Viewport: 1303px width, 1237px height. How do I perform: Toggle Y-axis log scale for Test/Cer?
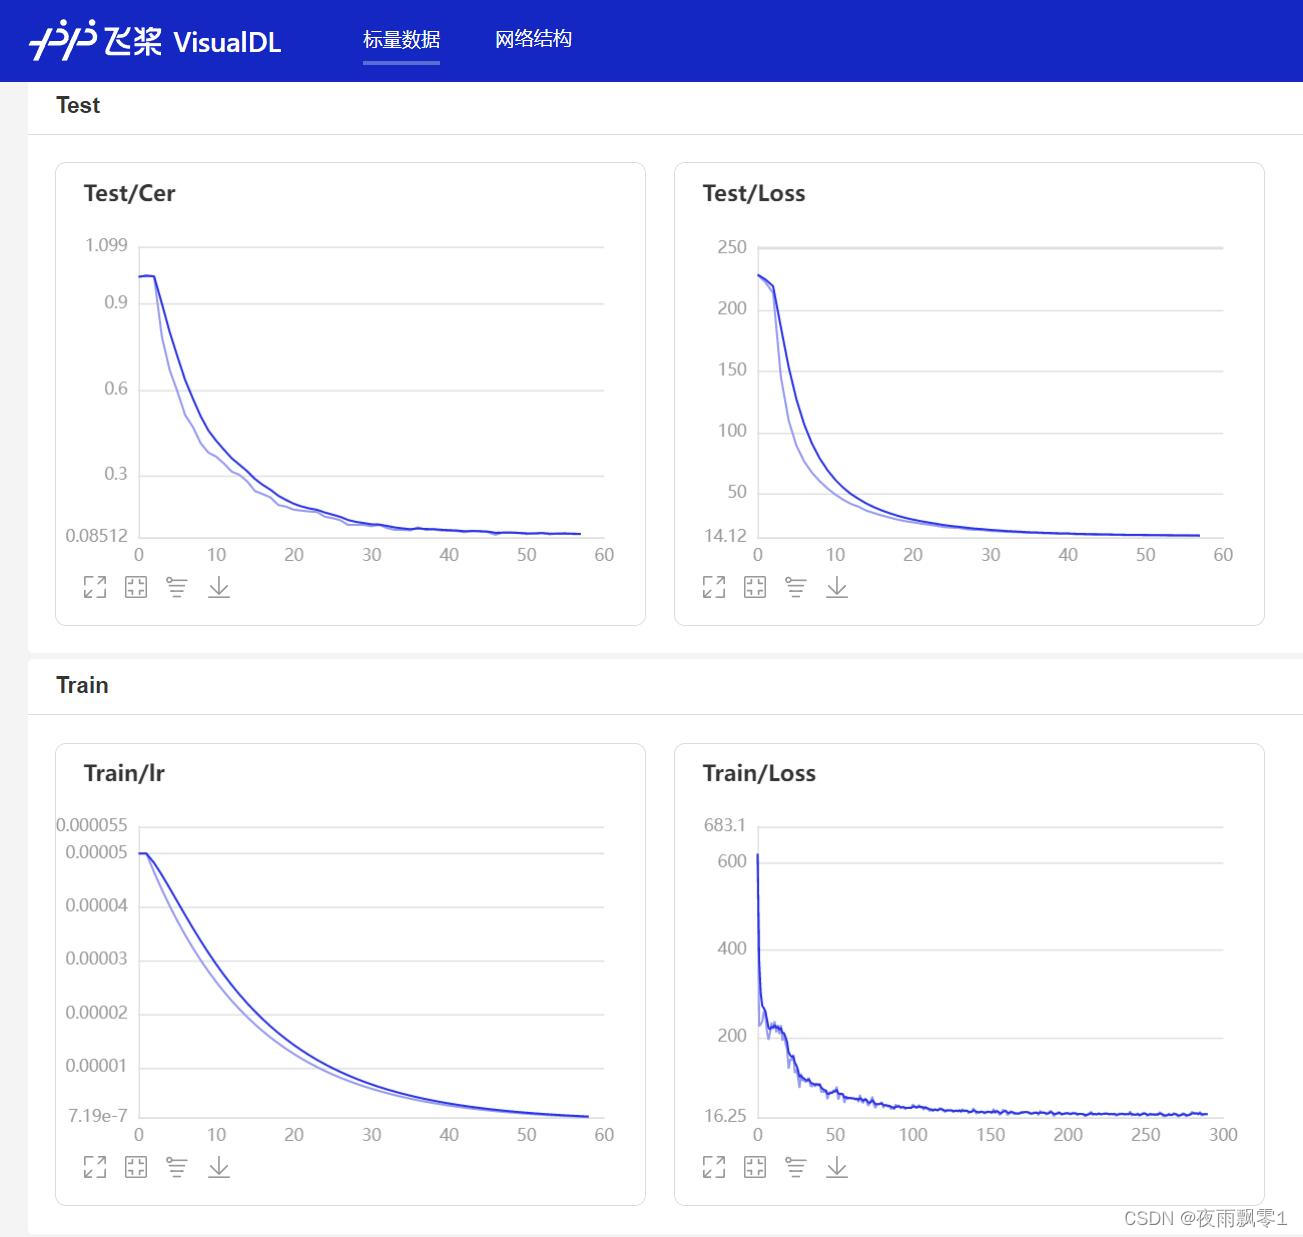[x=177, y=587]
